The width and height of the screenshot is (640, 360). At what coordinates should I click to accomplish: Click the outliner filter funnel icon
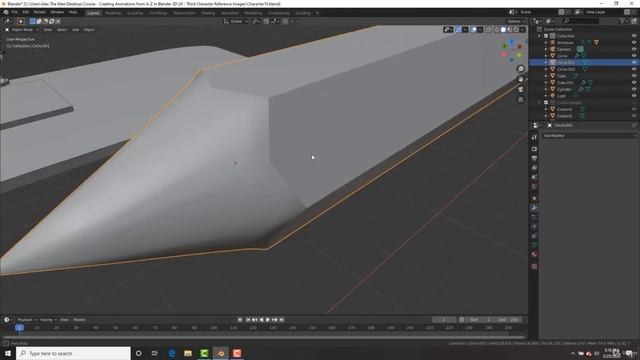click(622, 20)
